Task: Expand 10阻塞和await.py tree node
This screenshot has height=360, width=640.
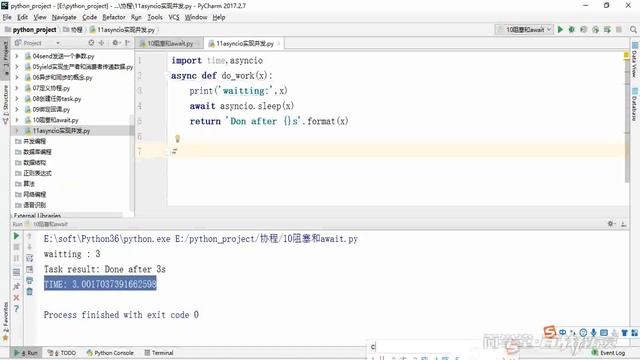Action: click(17, 120)
